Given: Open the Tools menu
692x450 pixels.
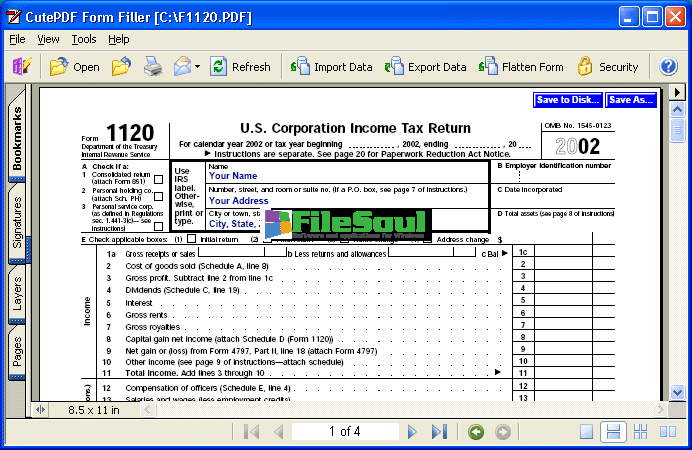Looking at the screenshot, I should coord(84,39).
